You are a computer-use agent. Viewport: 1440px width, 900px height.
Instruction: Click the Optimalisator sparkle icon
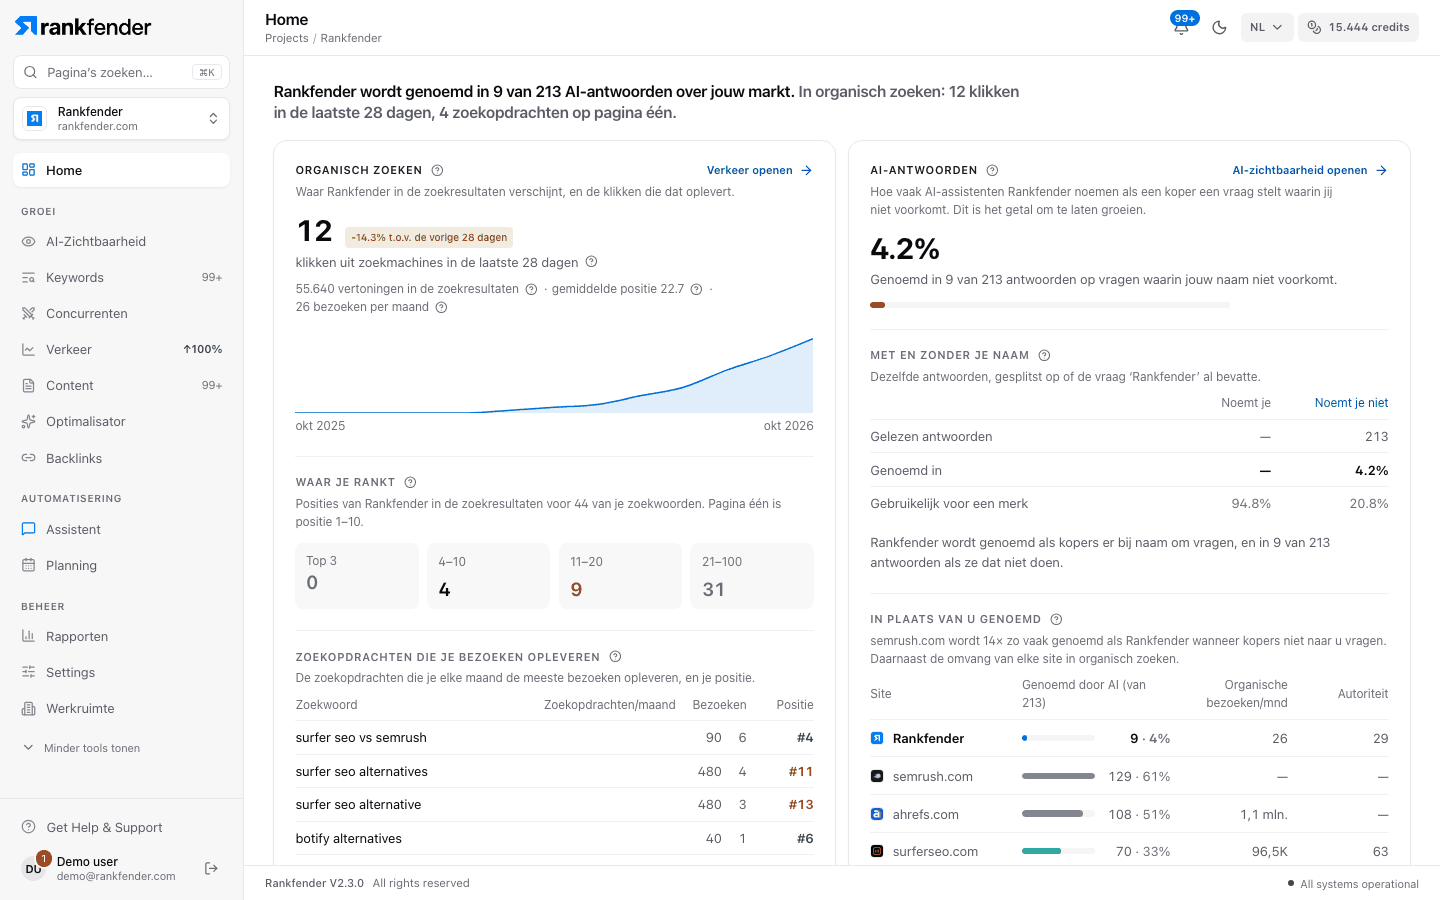pos(28,421)
